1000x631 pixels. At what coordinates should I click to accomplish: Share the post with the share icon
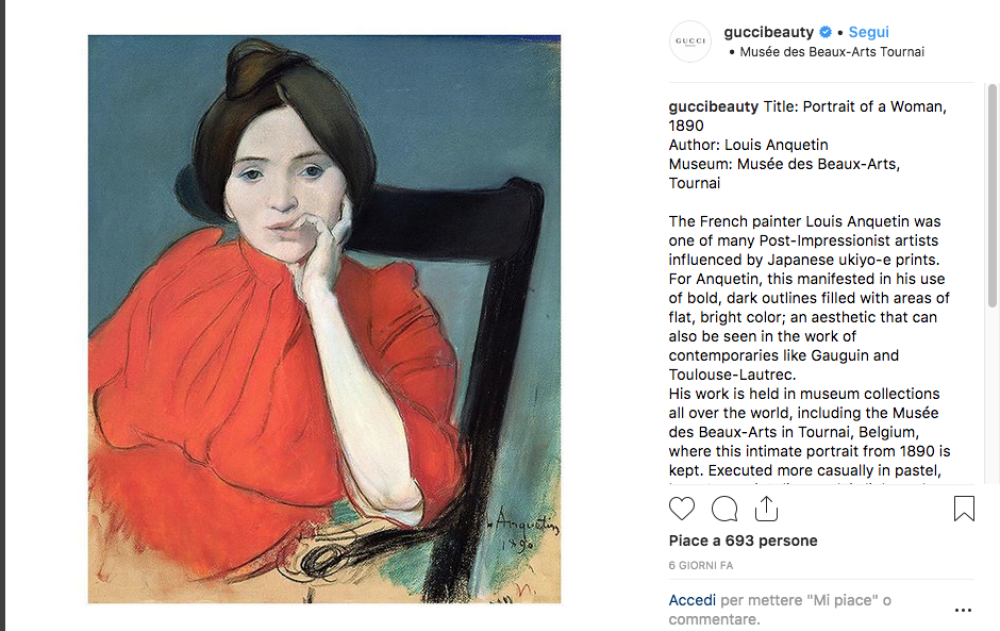766,509
